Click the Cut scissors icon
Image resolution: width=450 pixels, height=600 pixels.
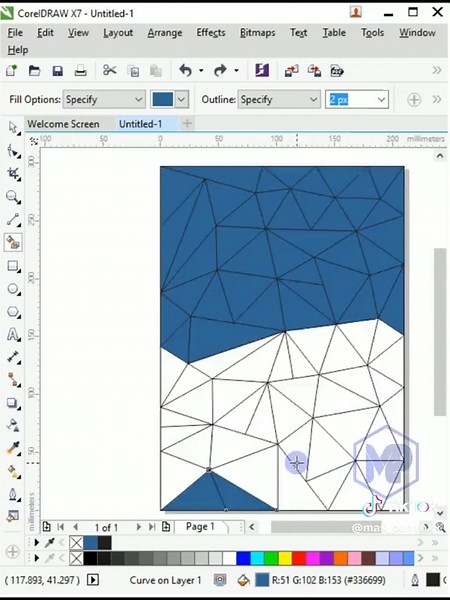coord(109,70)
